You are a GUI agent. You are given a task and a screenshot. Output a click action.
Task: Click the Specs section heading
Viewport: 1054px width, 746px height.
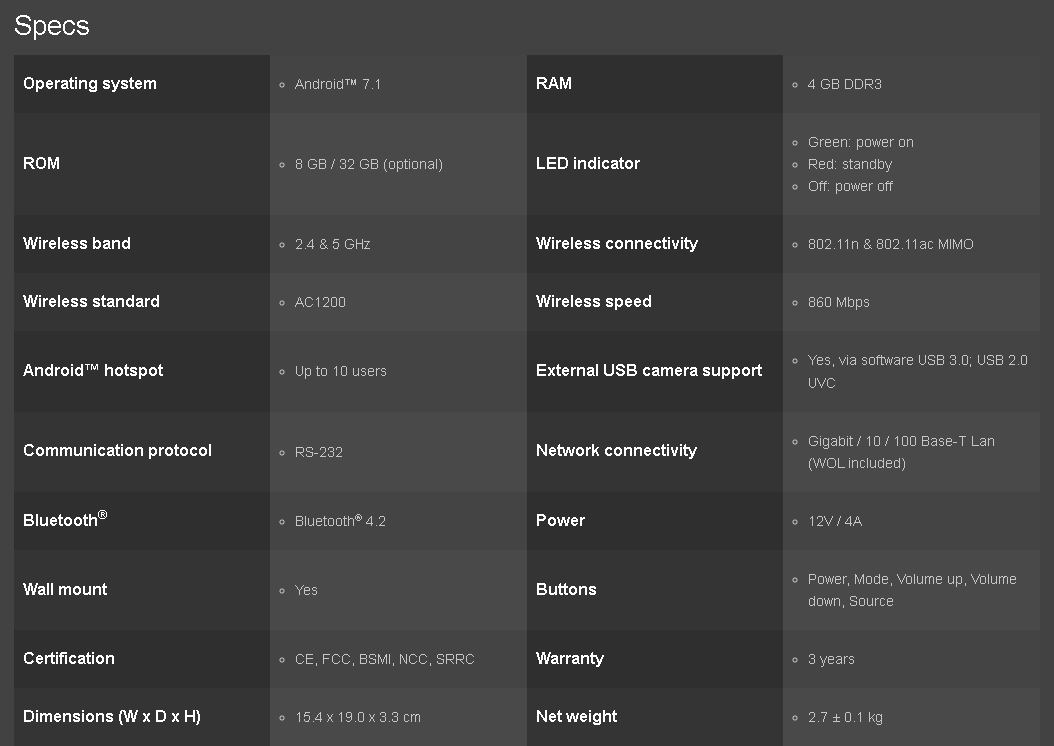52,26
